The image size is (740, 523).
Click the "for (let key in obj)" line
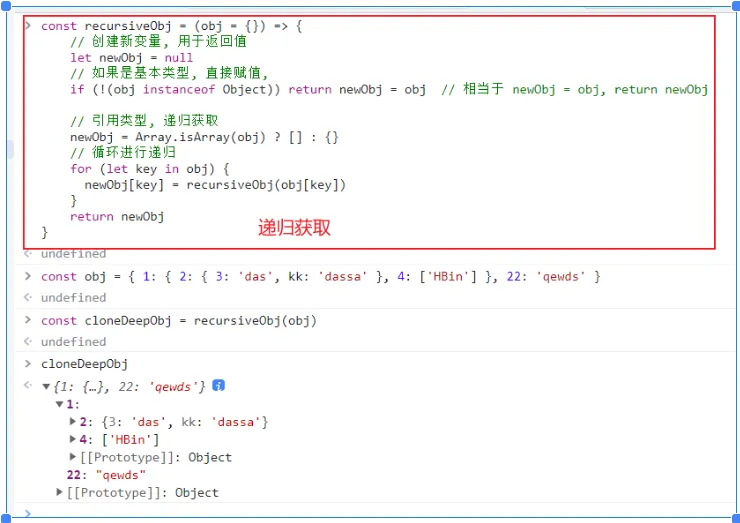tap(136, 168)
